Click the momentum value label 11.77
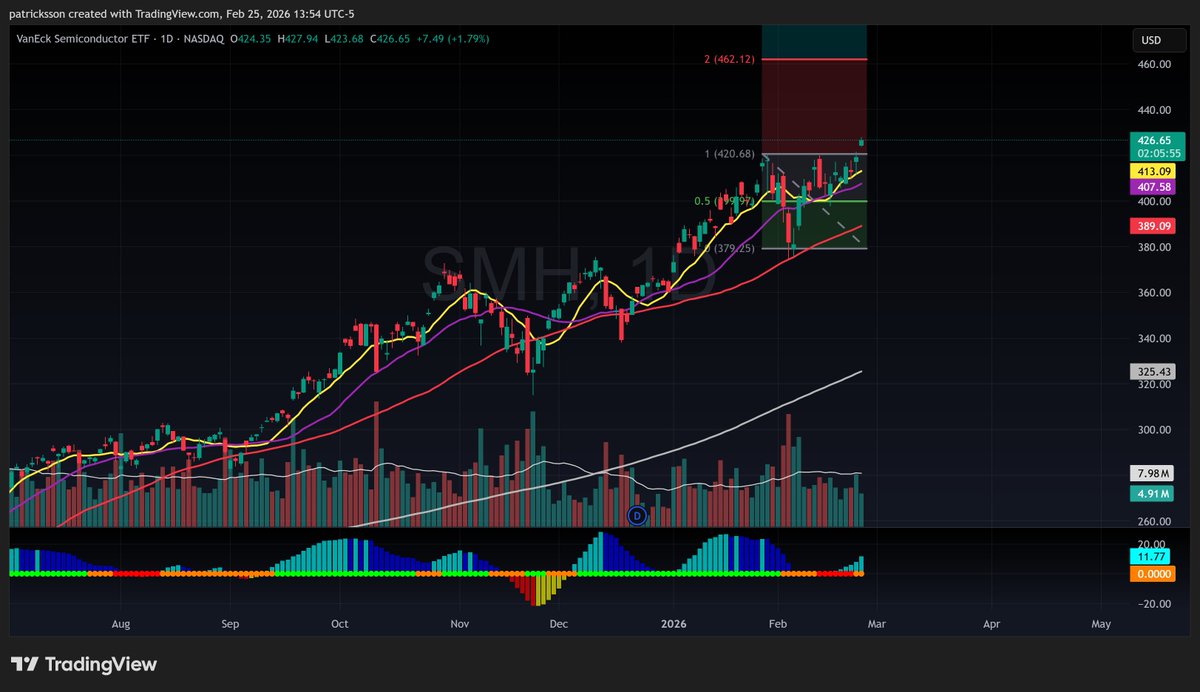The image size is (1200, 692). (x=1151, y=556)
